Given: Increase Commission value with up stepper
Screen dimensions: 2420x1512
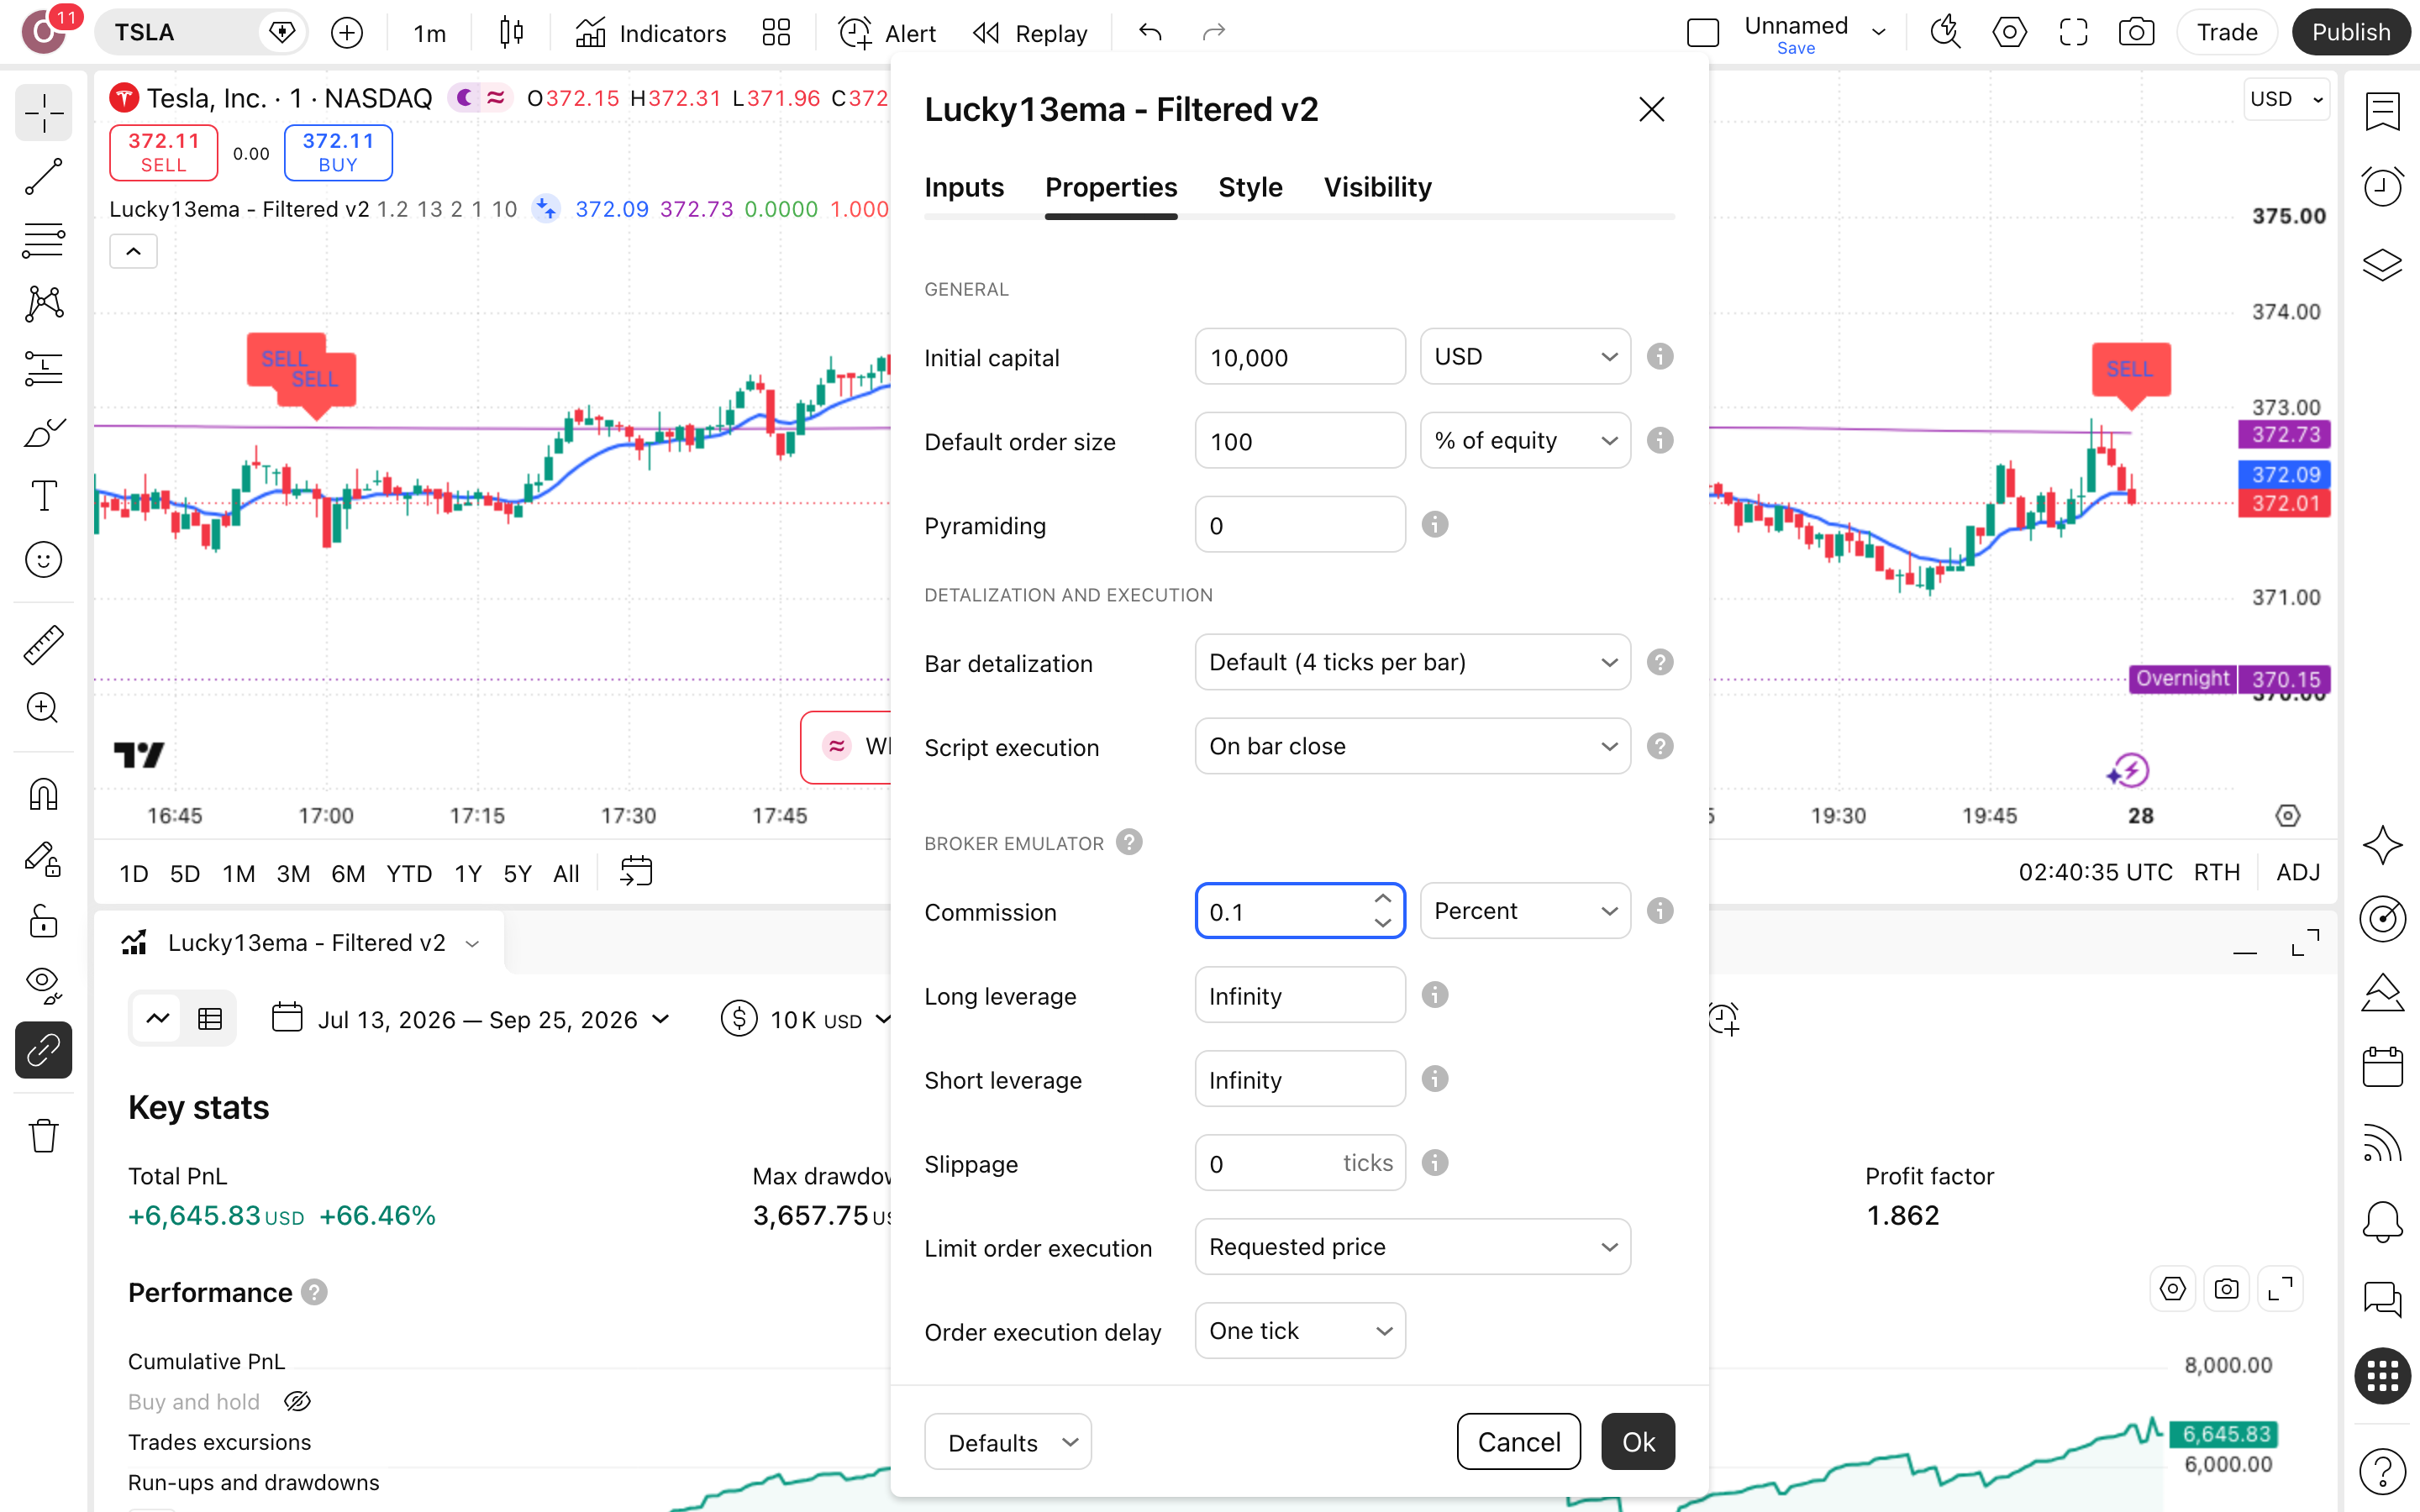Looking at the screenshot, I should 1383,898.
